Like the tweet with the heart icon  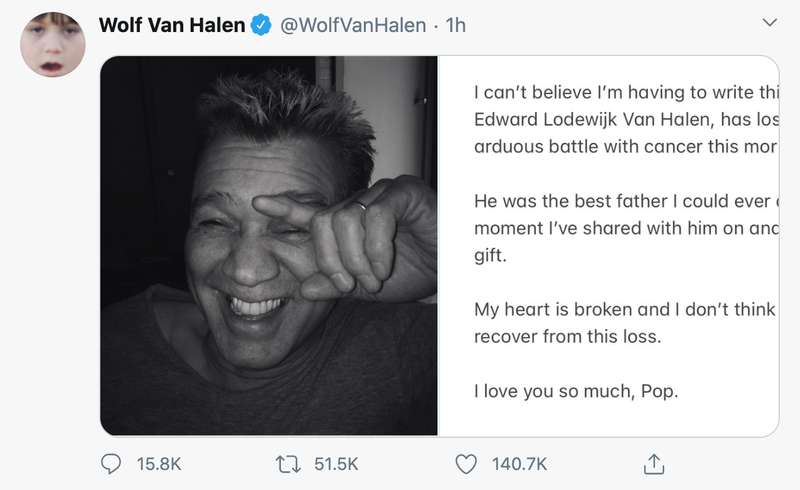click(x=466, y=464)
